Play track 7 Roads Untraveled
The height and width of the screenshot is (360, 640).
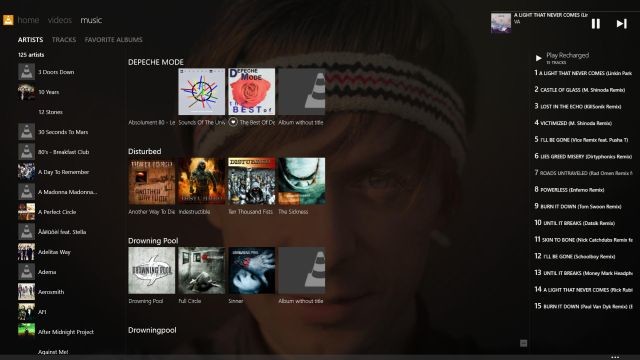(583, 173)
